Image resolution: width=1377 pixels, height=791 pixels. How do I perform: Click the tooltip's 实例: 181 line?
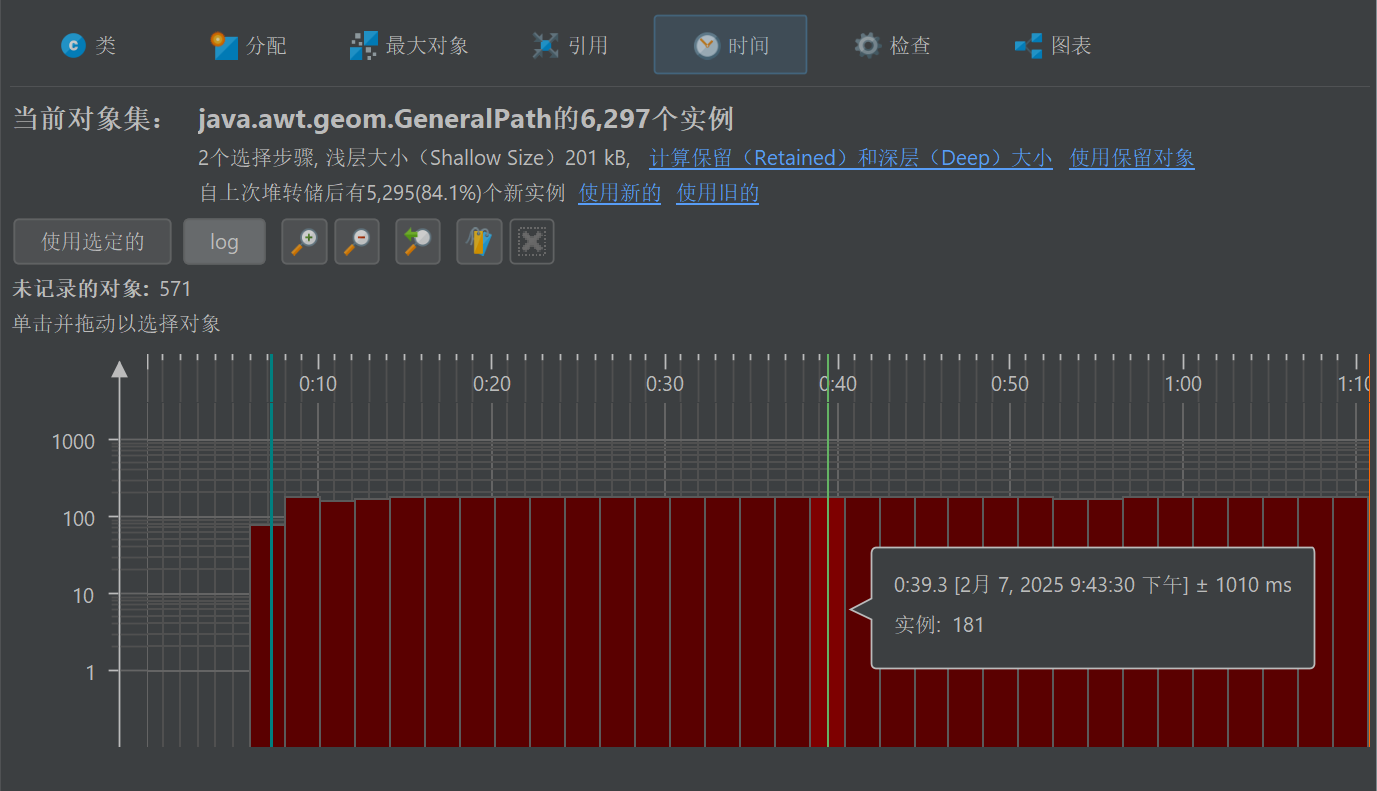click(x=939, y=625)
